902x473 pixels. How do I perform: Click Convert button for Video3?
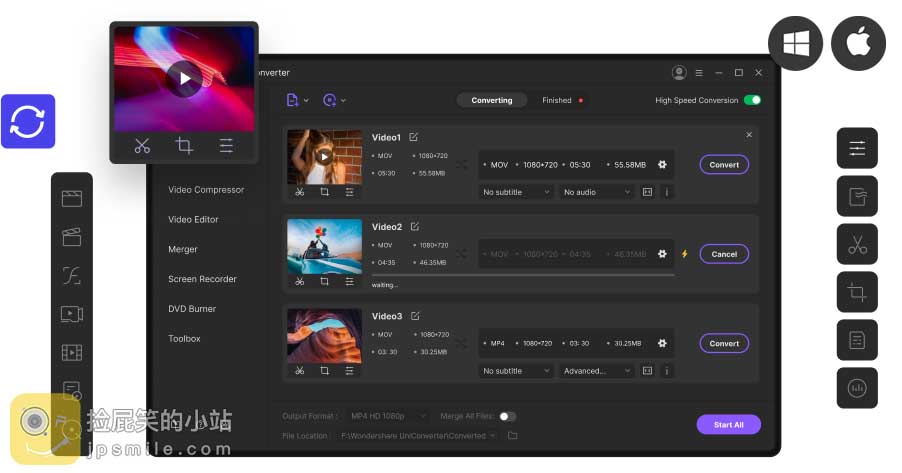724,344
